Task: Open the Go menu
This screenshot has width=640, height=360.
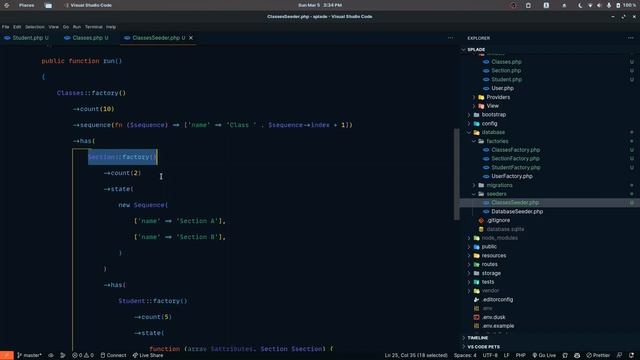Action: click(x=66, y=27)
